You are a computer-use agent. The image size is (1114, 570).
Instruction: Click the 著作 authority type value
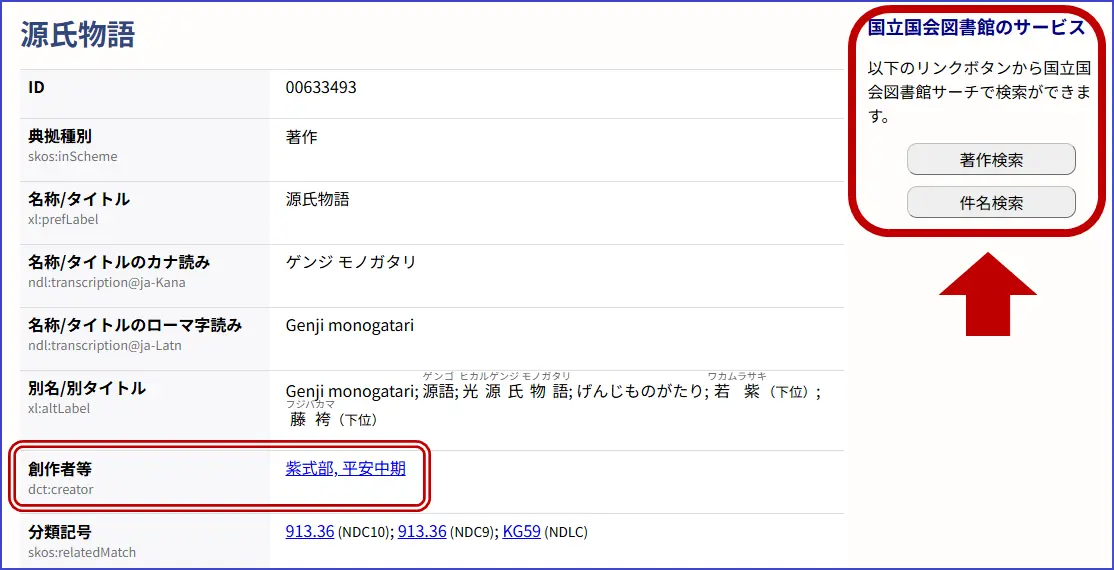pos(301,137)
